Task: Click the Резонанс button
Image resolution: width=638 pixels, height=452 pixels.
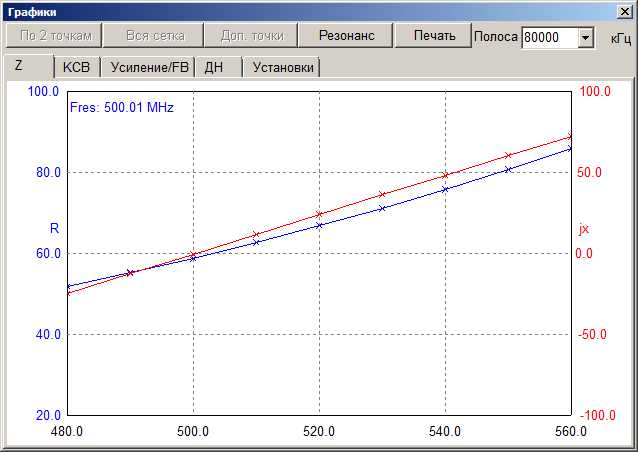Action: 346,36
